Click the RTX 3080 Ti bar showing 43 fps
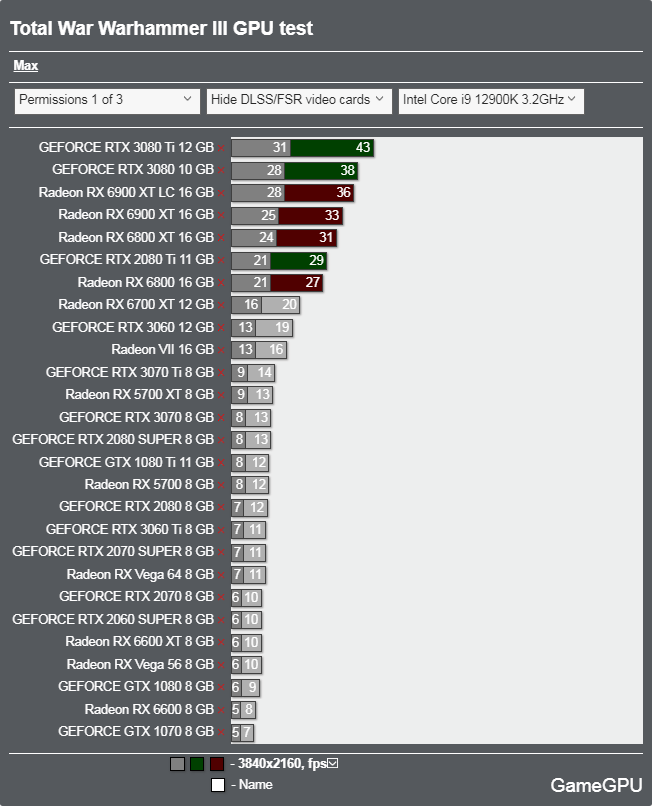The image size is (652, 806). 332,148
